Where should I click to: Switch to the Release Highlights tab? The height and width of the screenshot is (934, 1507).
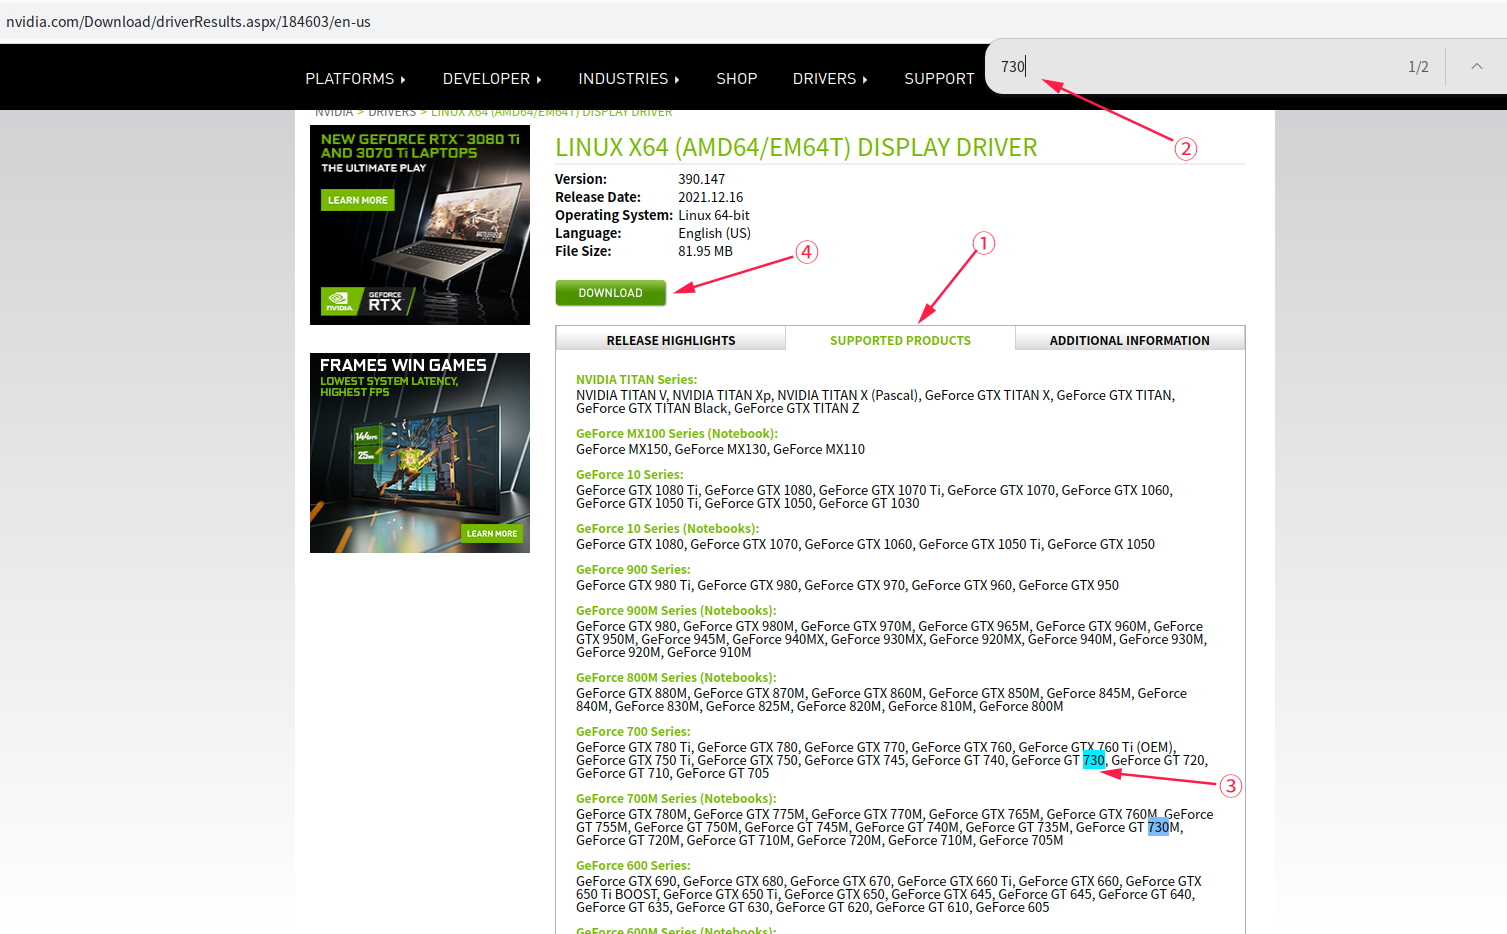tap(671, 340)
